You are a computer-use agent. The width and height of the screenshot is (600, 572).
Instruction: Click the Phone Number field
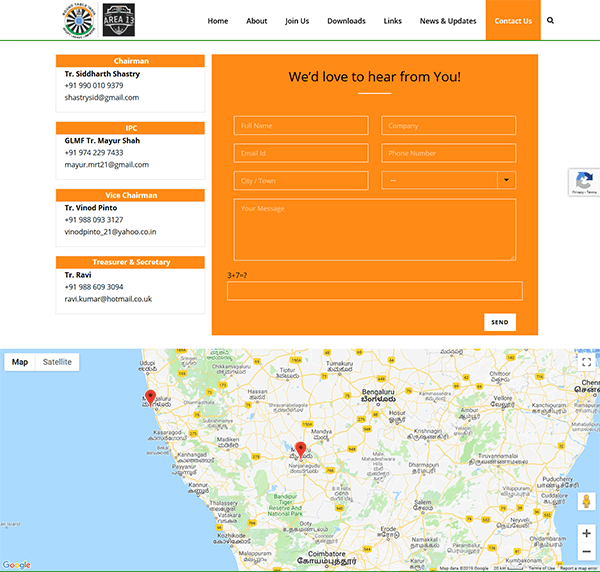tap(448, 153)
